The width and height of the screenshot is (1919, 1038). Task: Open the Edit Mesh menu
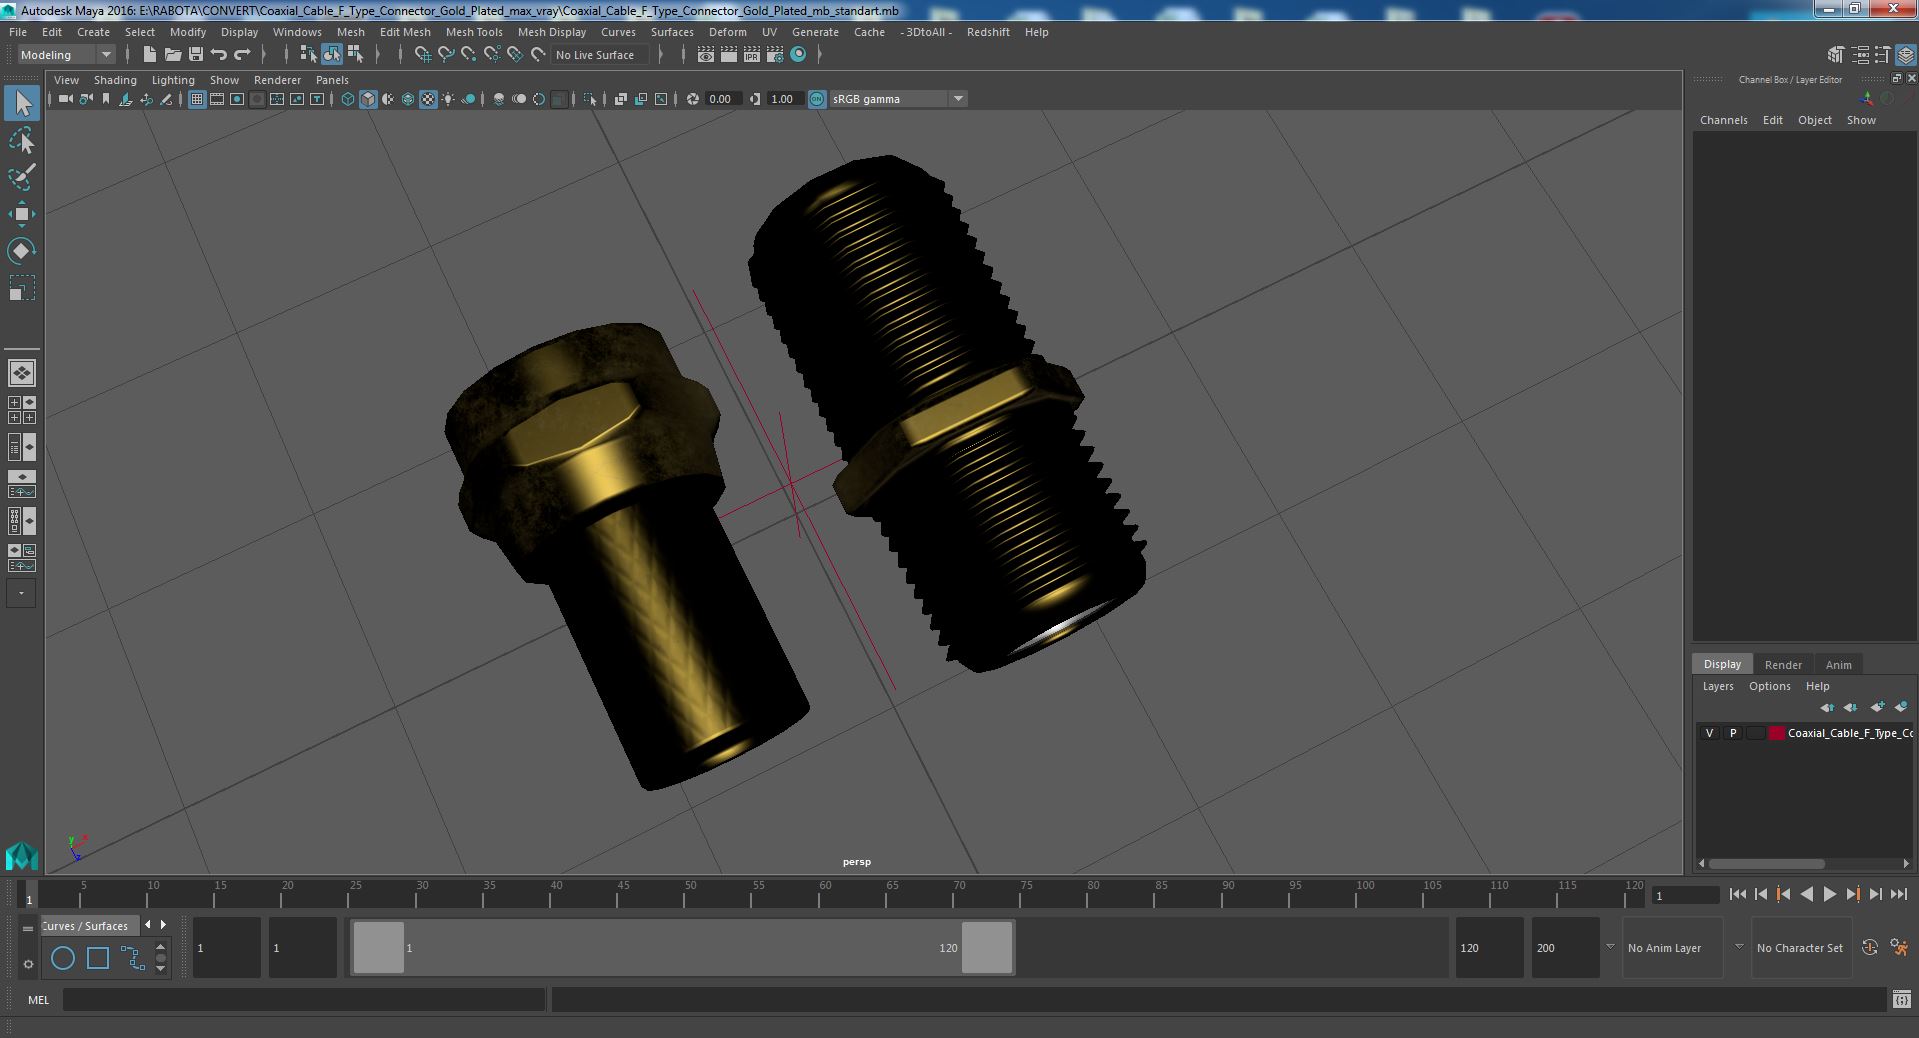(x=405, y=32)
